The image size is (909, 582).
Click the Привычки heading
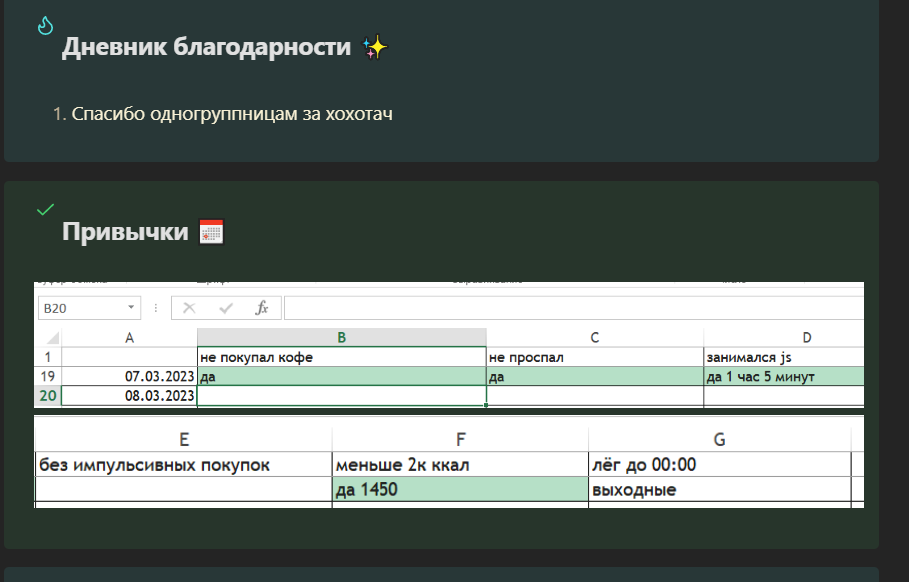coord(125,232)
